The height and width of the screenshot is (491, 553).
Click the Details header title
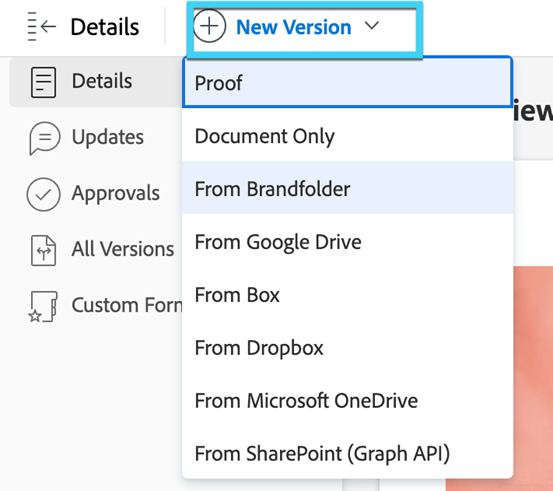105,27
